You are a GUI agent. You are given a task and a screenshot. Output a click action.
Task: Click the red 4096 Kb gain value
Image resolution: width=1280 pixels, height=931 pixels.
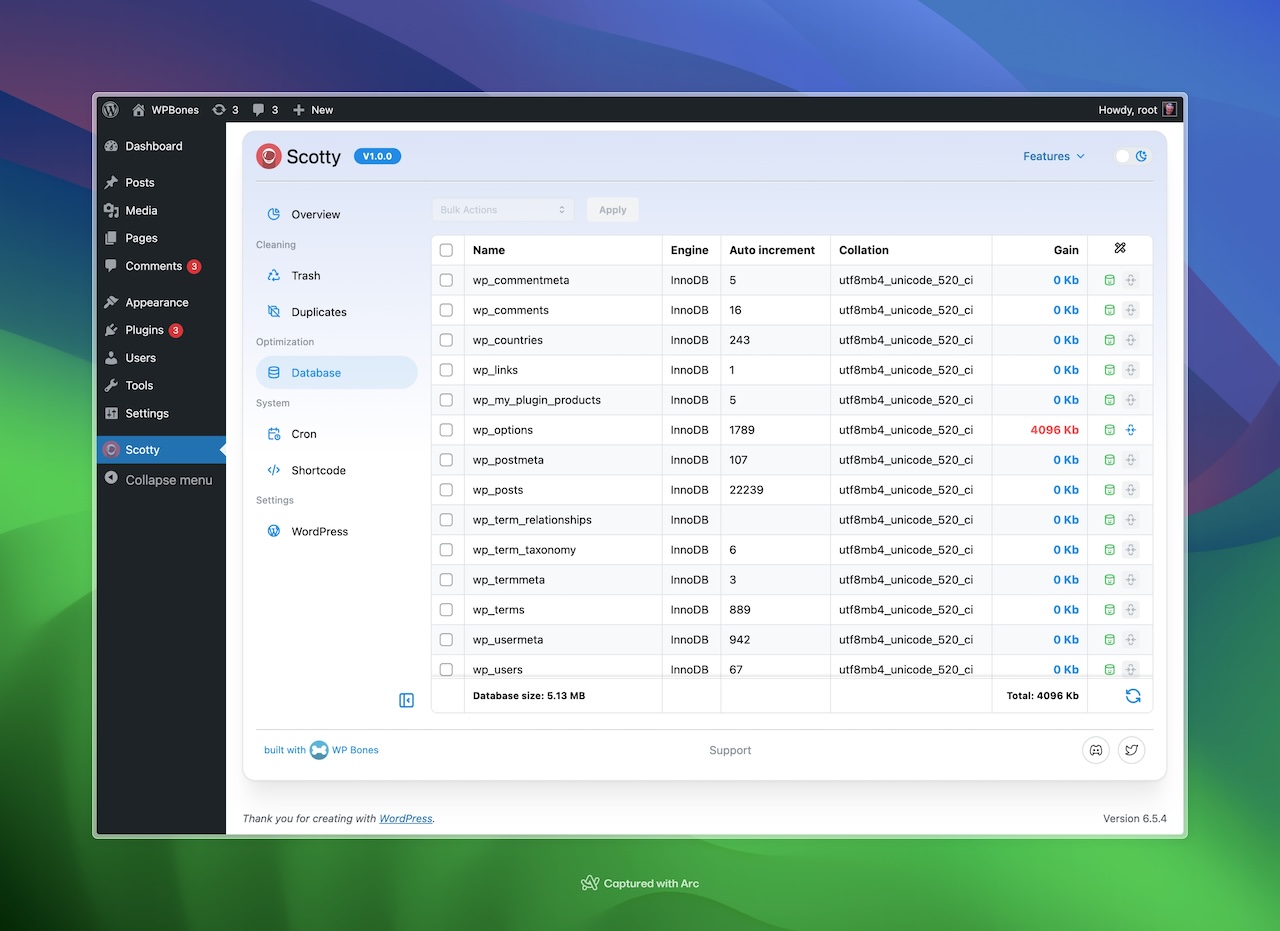pyautogui.click(x=1054, y=430)
